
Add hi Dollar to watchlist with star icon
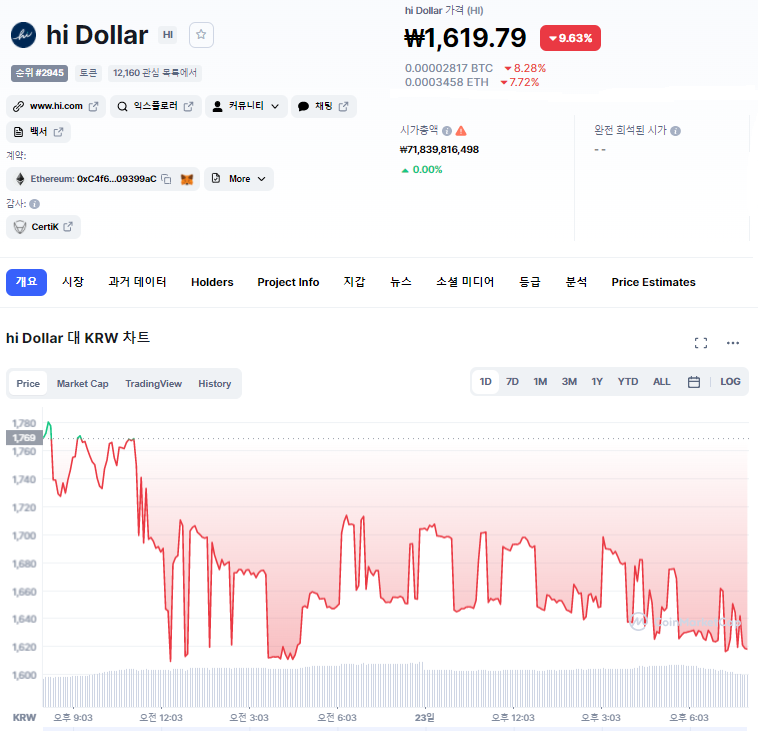point(201,35)
